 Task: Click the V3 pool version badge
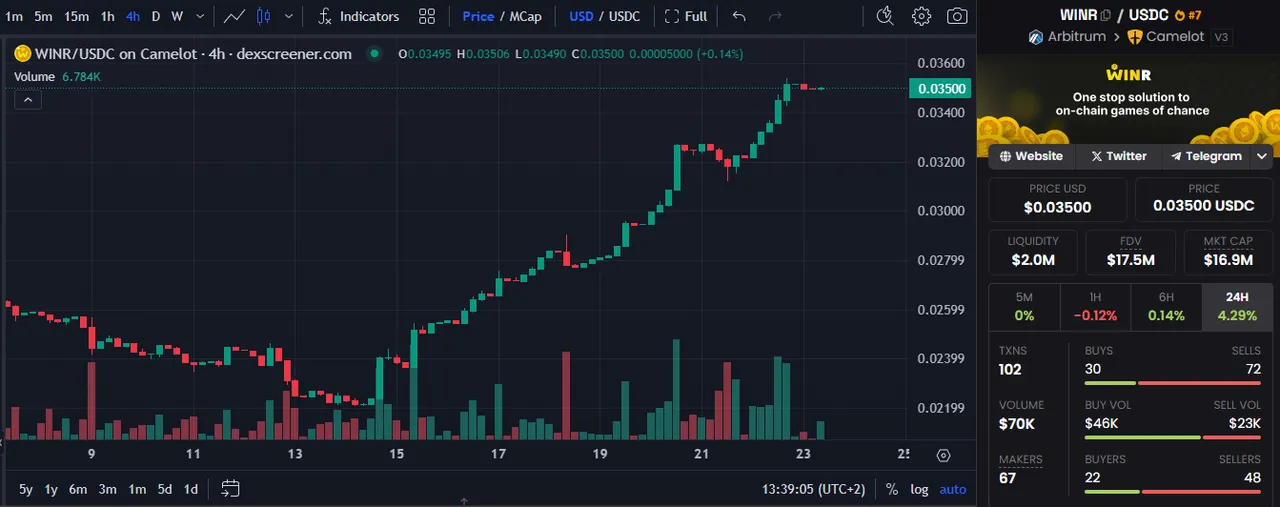pyautogui.click(x=1220, y=37)
